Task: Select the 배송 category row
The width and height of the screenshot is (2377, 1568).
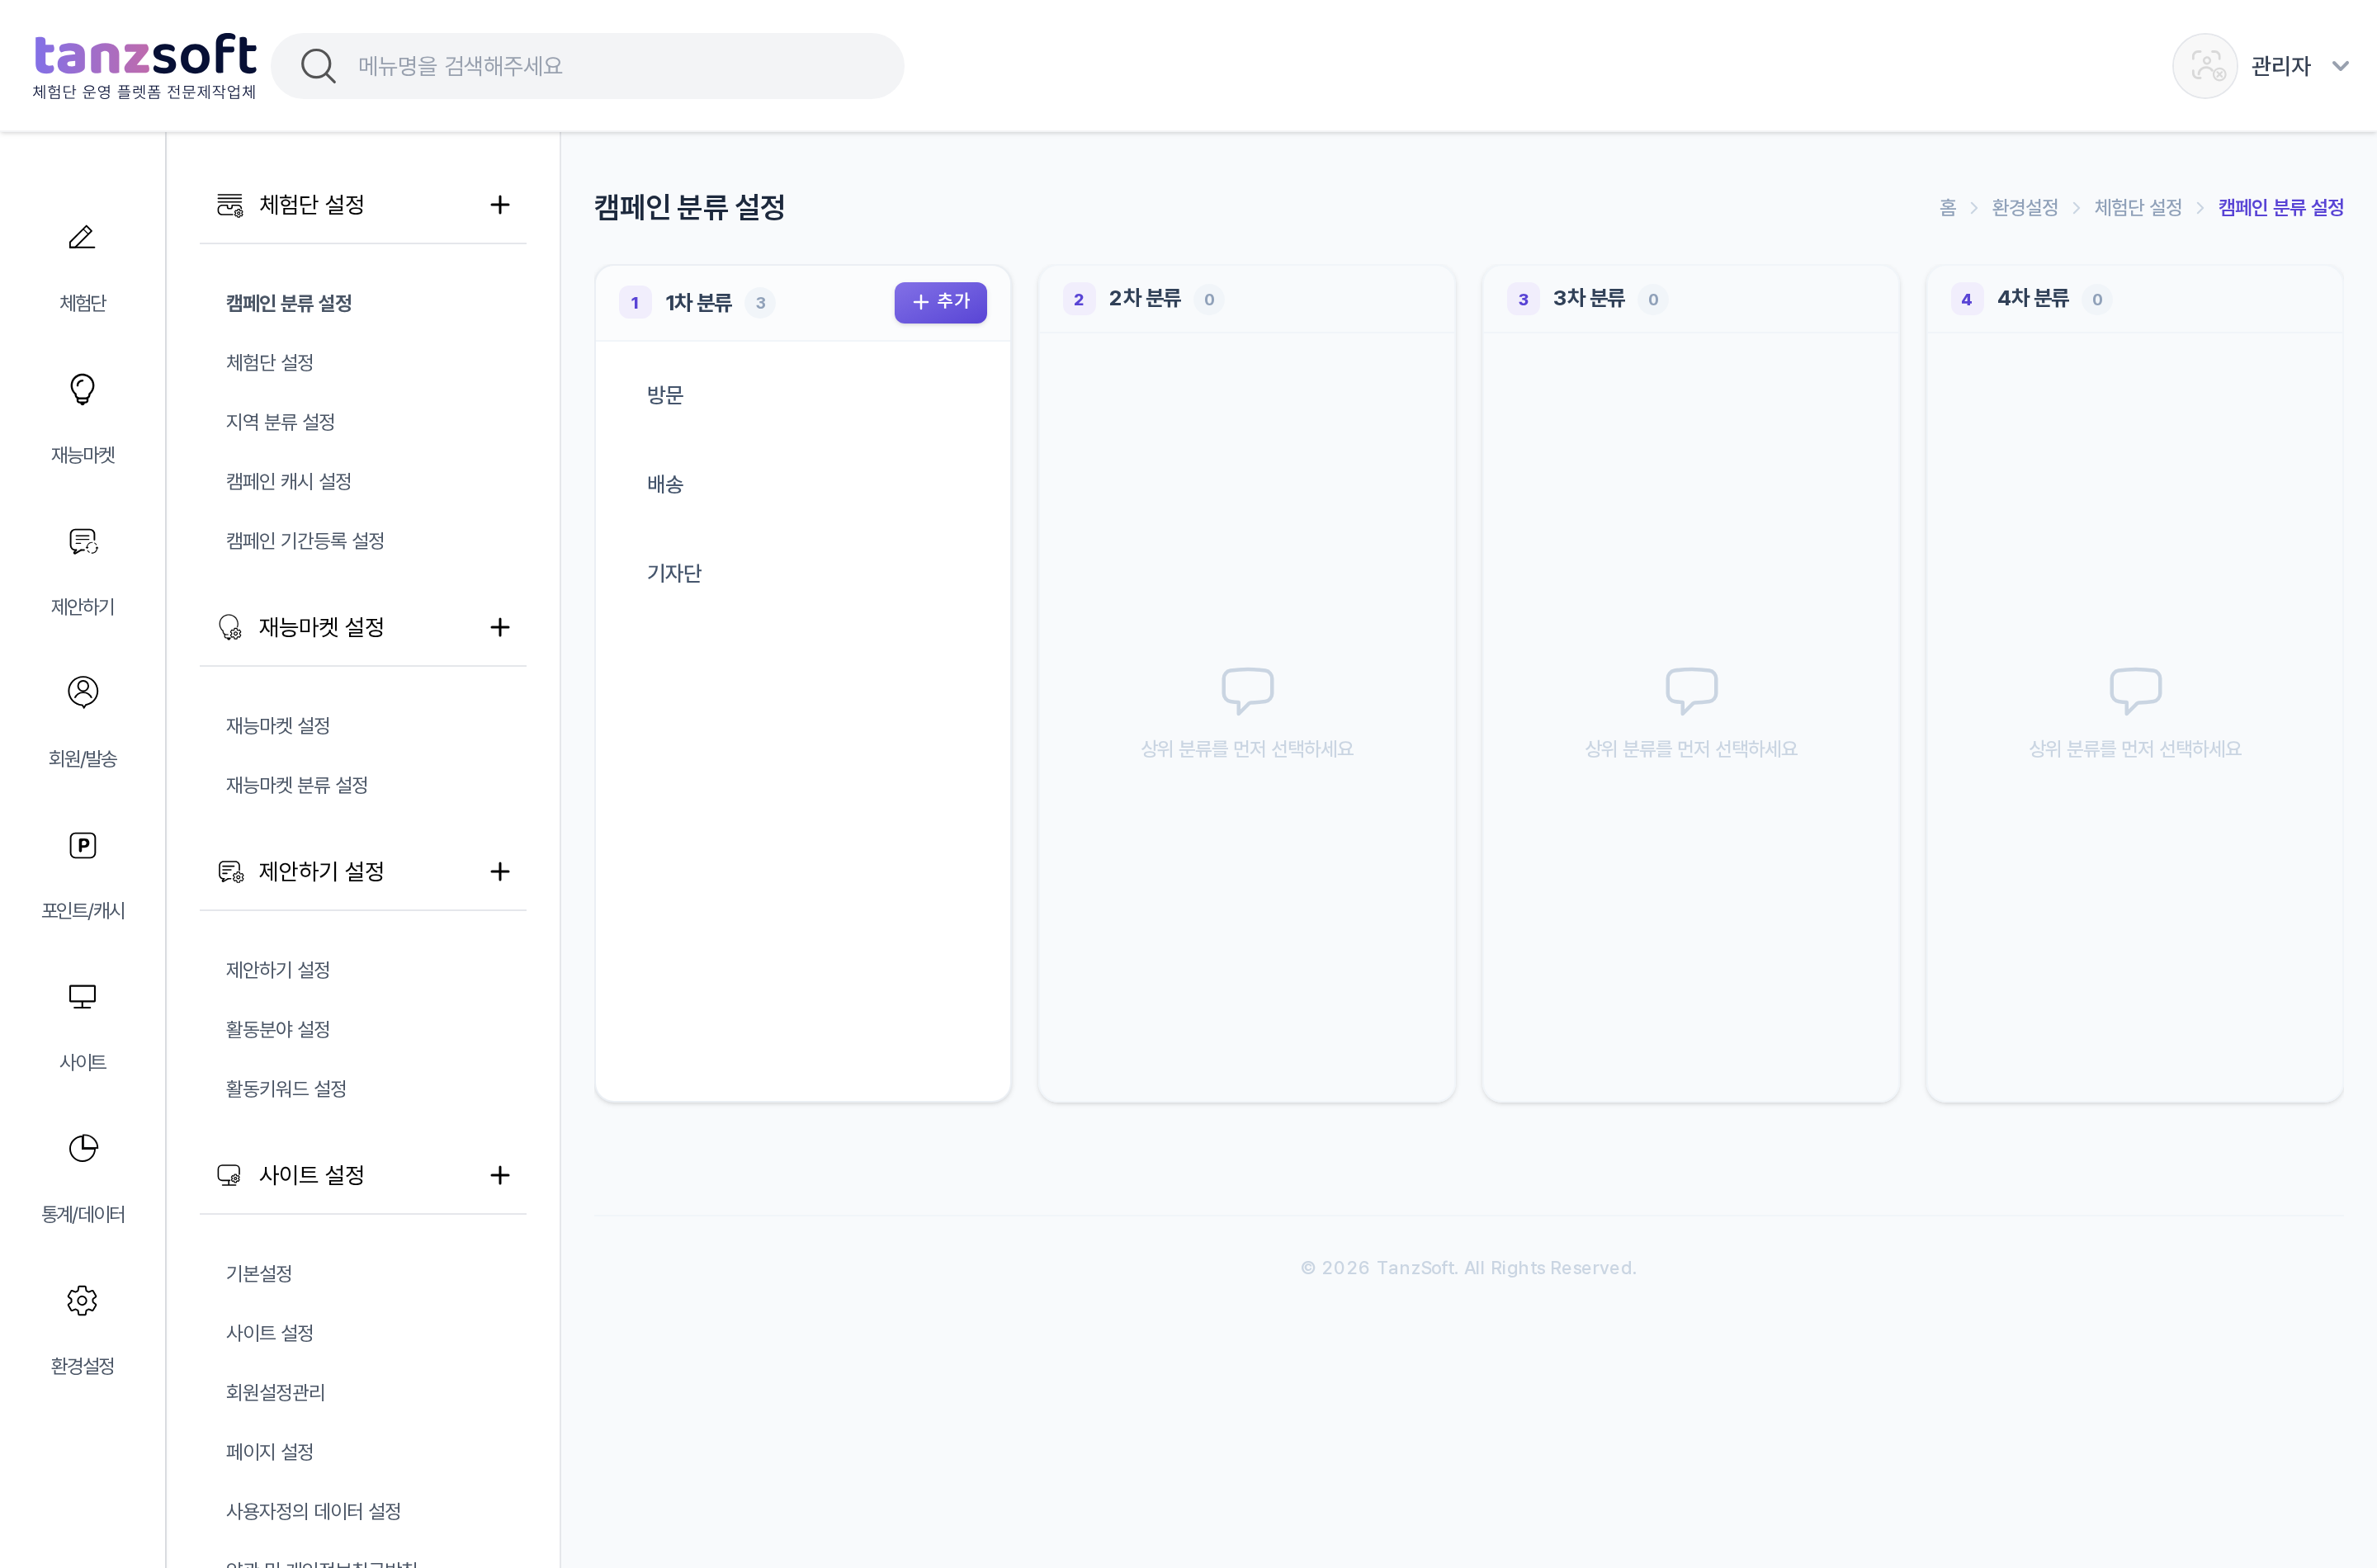Action: point(803,484)
